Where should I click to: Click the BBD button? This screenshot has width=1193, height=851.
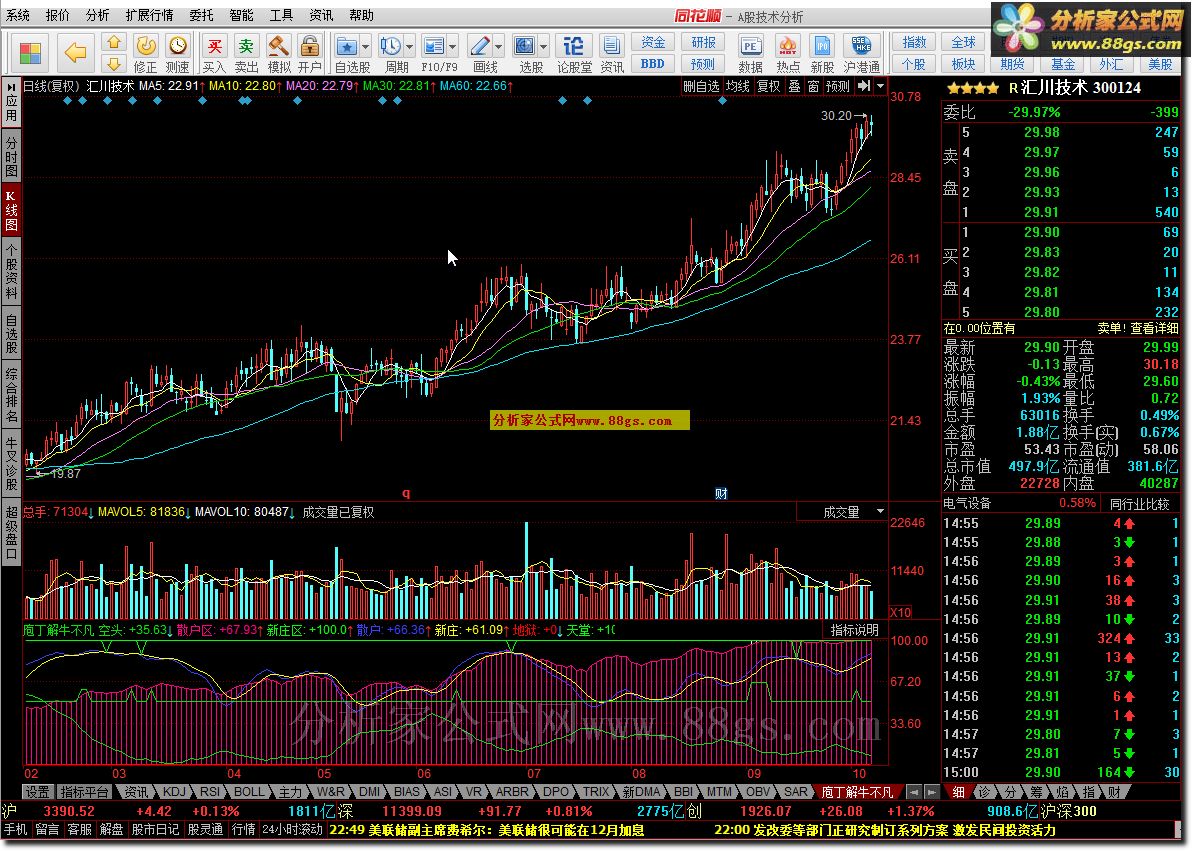coord(653,64)
